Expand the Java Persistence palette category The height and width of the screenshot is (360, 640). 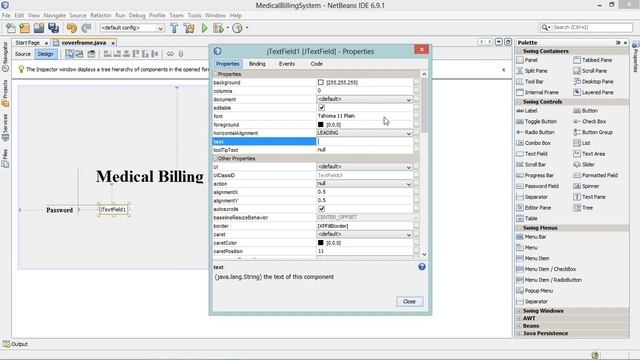point(519,333)
